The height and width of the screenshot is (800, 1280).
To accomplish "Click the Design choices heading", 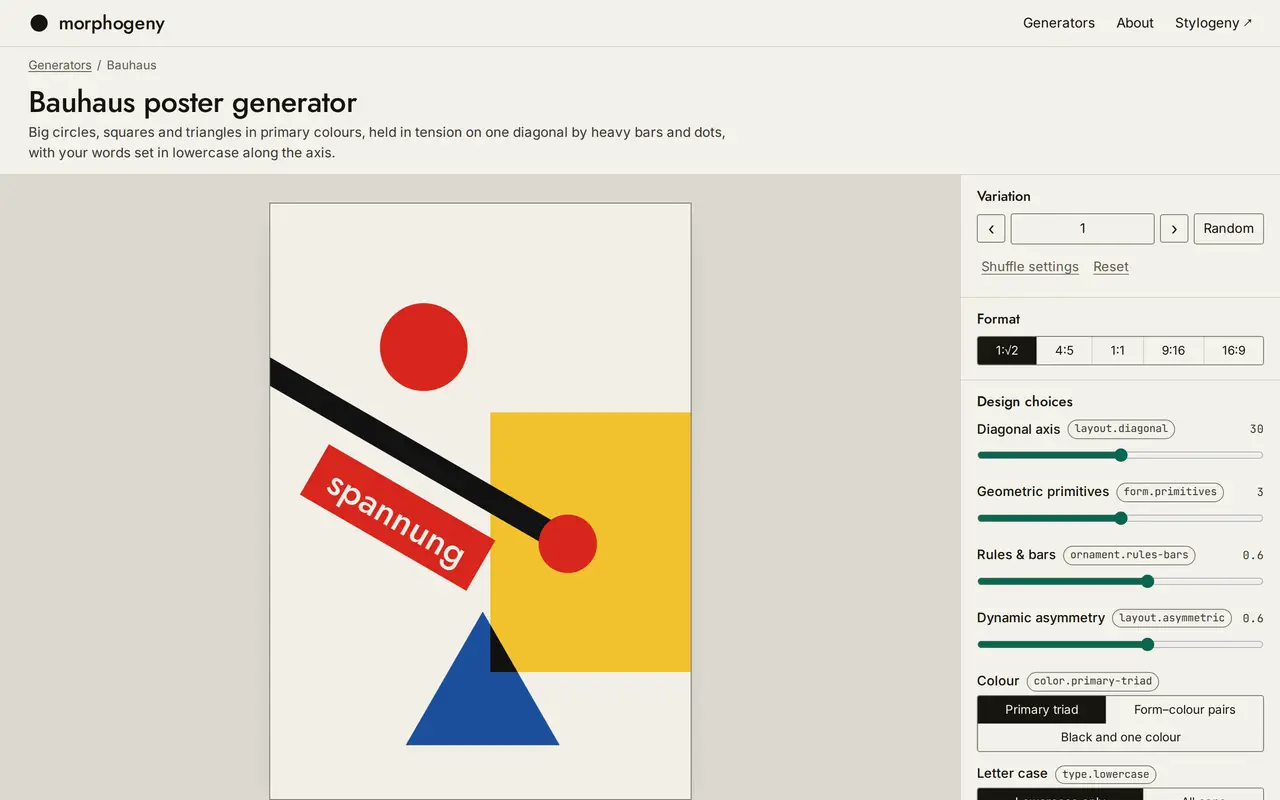I will pos(1025,401).
